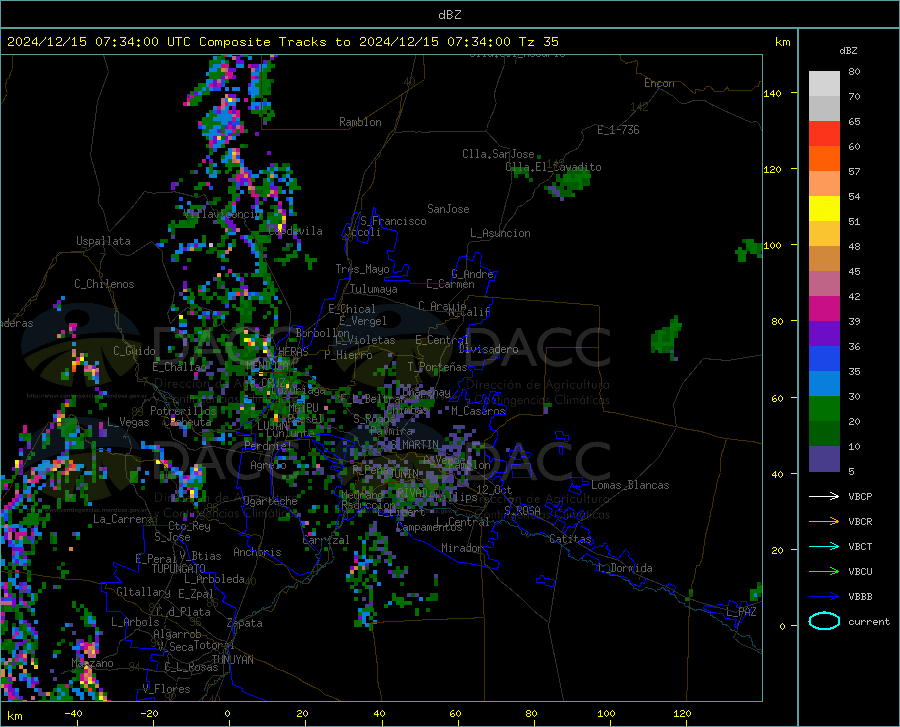Click the green 20 dBZ color swatch
900x727 pixels.
click(x=824, y=409)
